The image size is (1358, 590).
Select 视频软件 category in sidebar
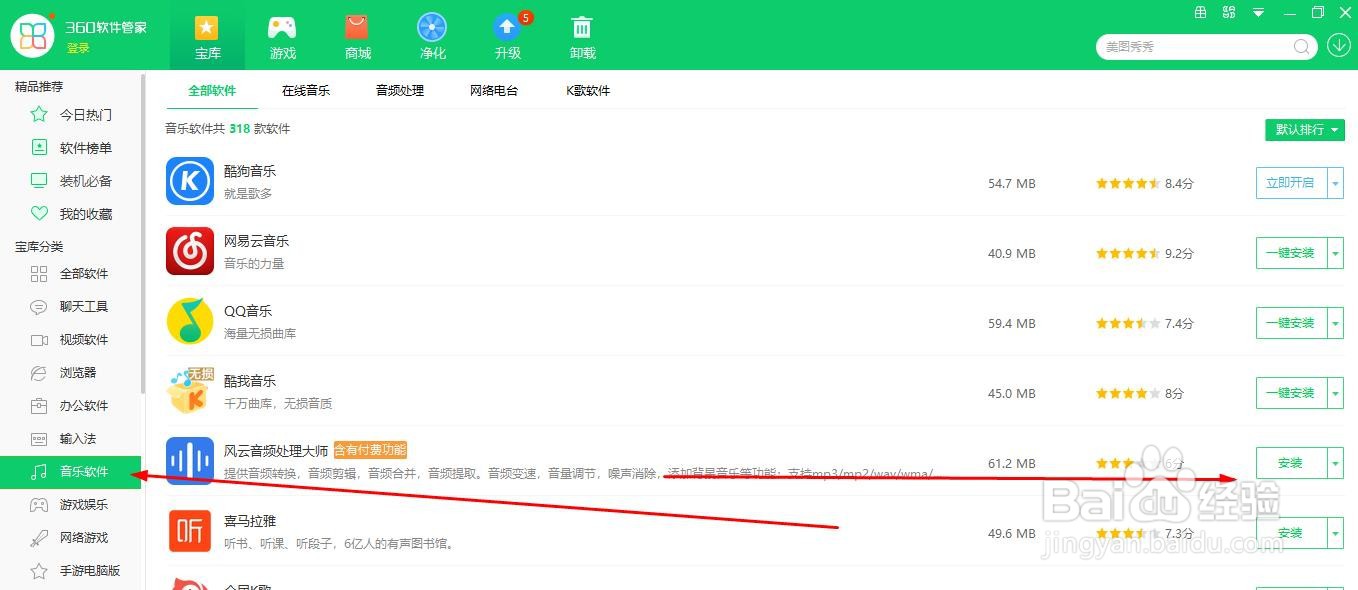click(71, 340)
